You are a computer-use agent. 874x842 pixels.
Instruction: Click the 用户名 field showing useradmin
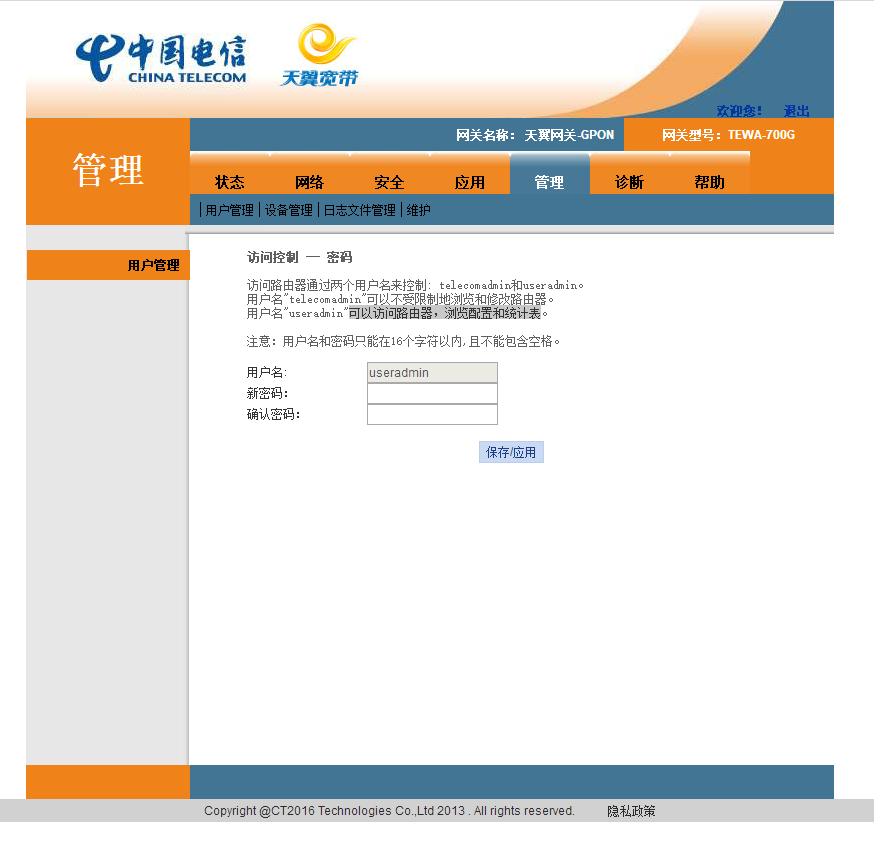click(432, 373)
